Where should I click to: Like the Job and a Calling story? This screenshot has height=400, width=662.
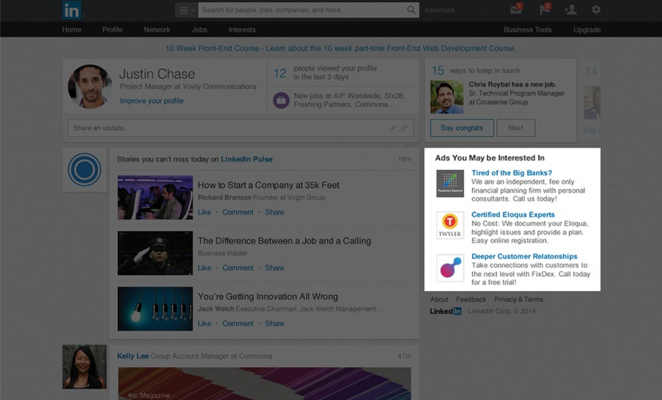pos(204,268)
